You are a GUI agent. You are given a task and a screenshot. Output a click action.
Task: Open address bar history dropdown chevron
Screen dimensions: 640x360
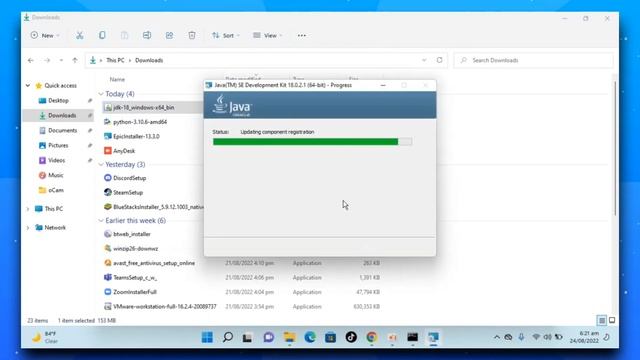coord(424,60)
